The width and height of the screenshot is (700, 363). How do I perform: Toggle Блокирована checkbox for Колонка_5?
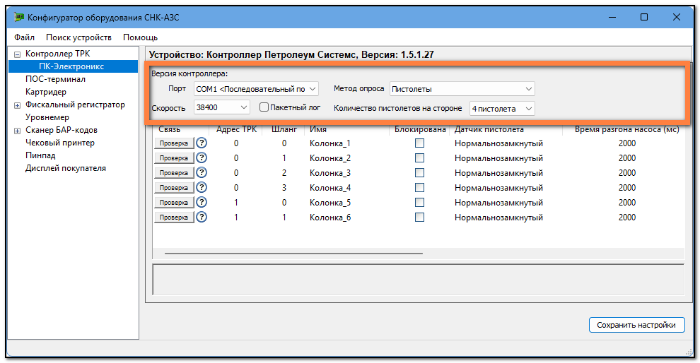tap(419, 202)
